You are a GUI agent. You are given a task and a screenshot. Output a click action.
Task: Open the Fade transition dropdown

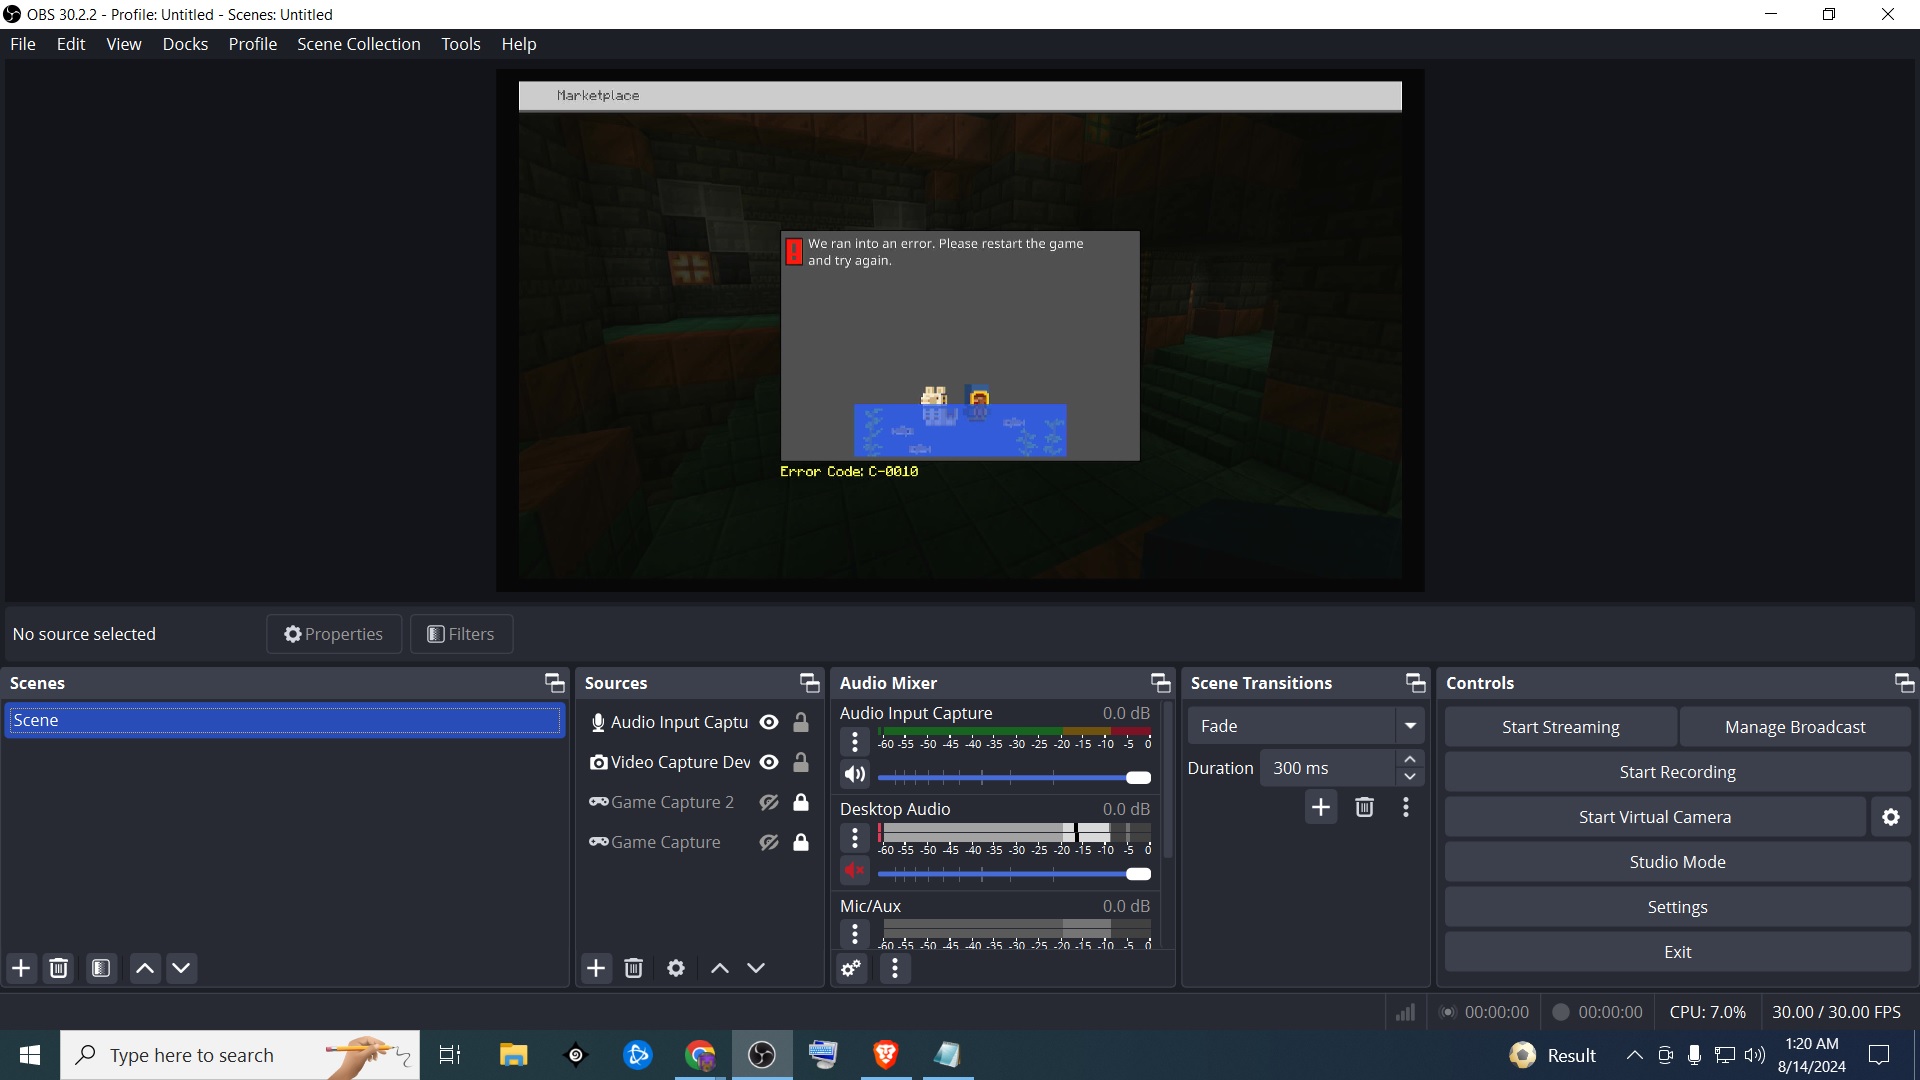1410,726
